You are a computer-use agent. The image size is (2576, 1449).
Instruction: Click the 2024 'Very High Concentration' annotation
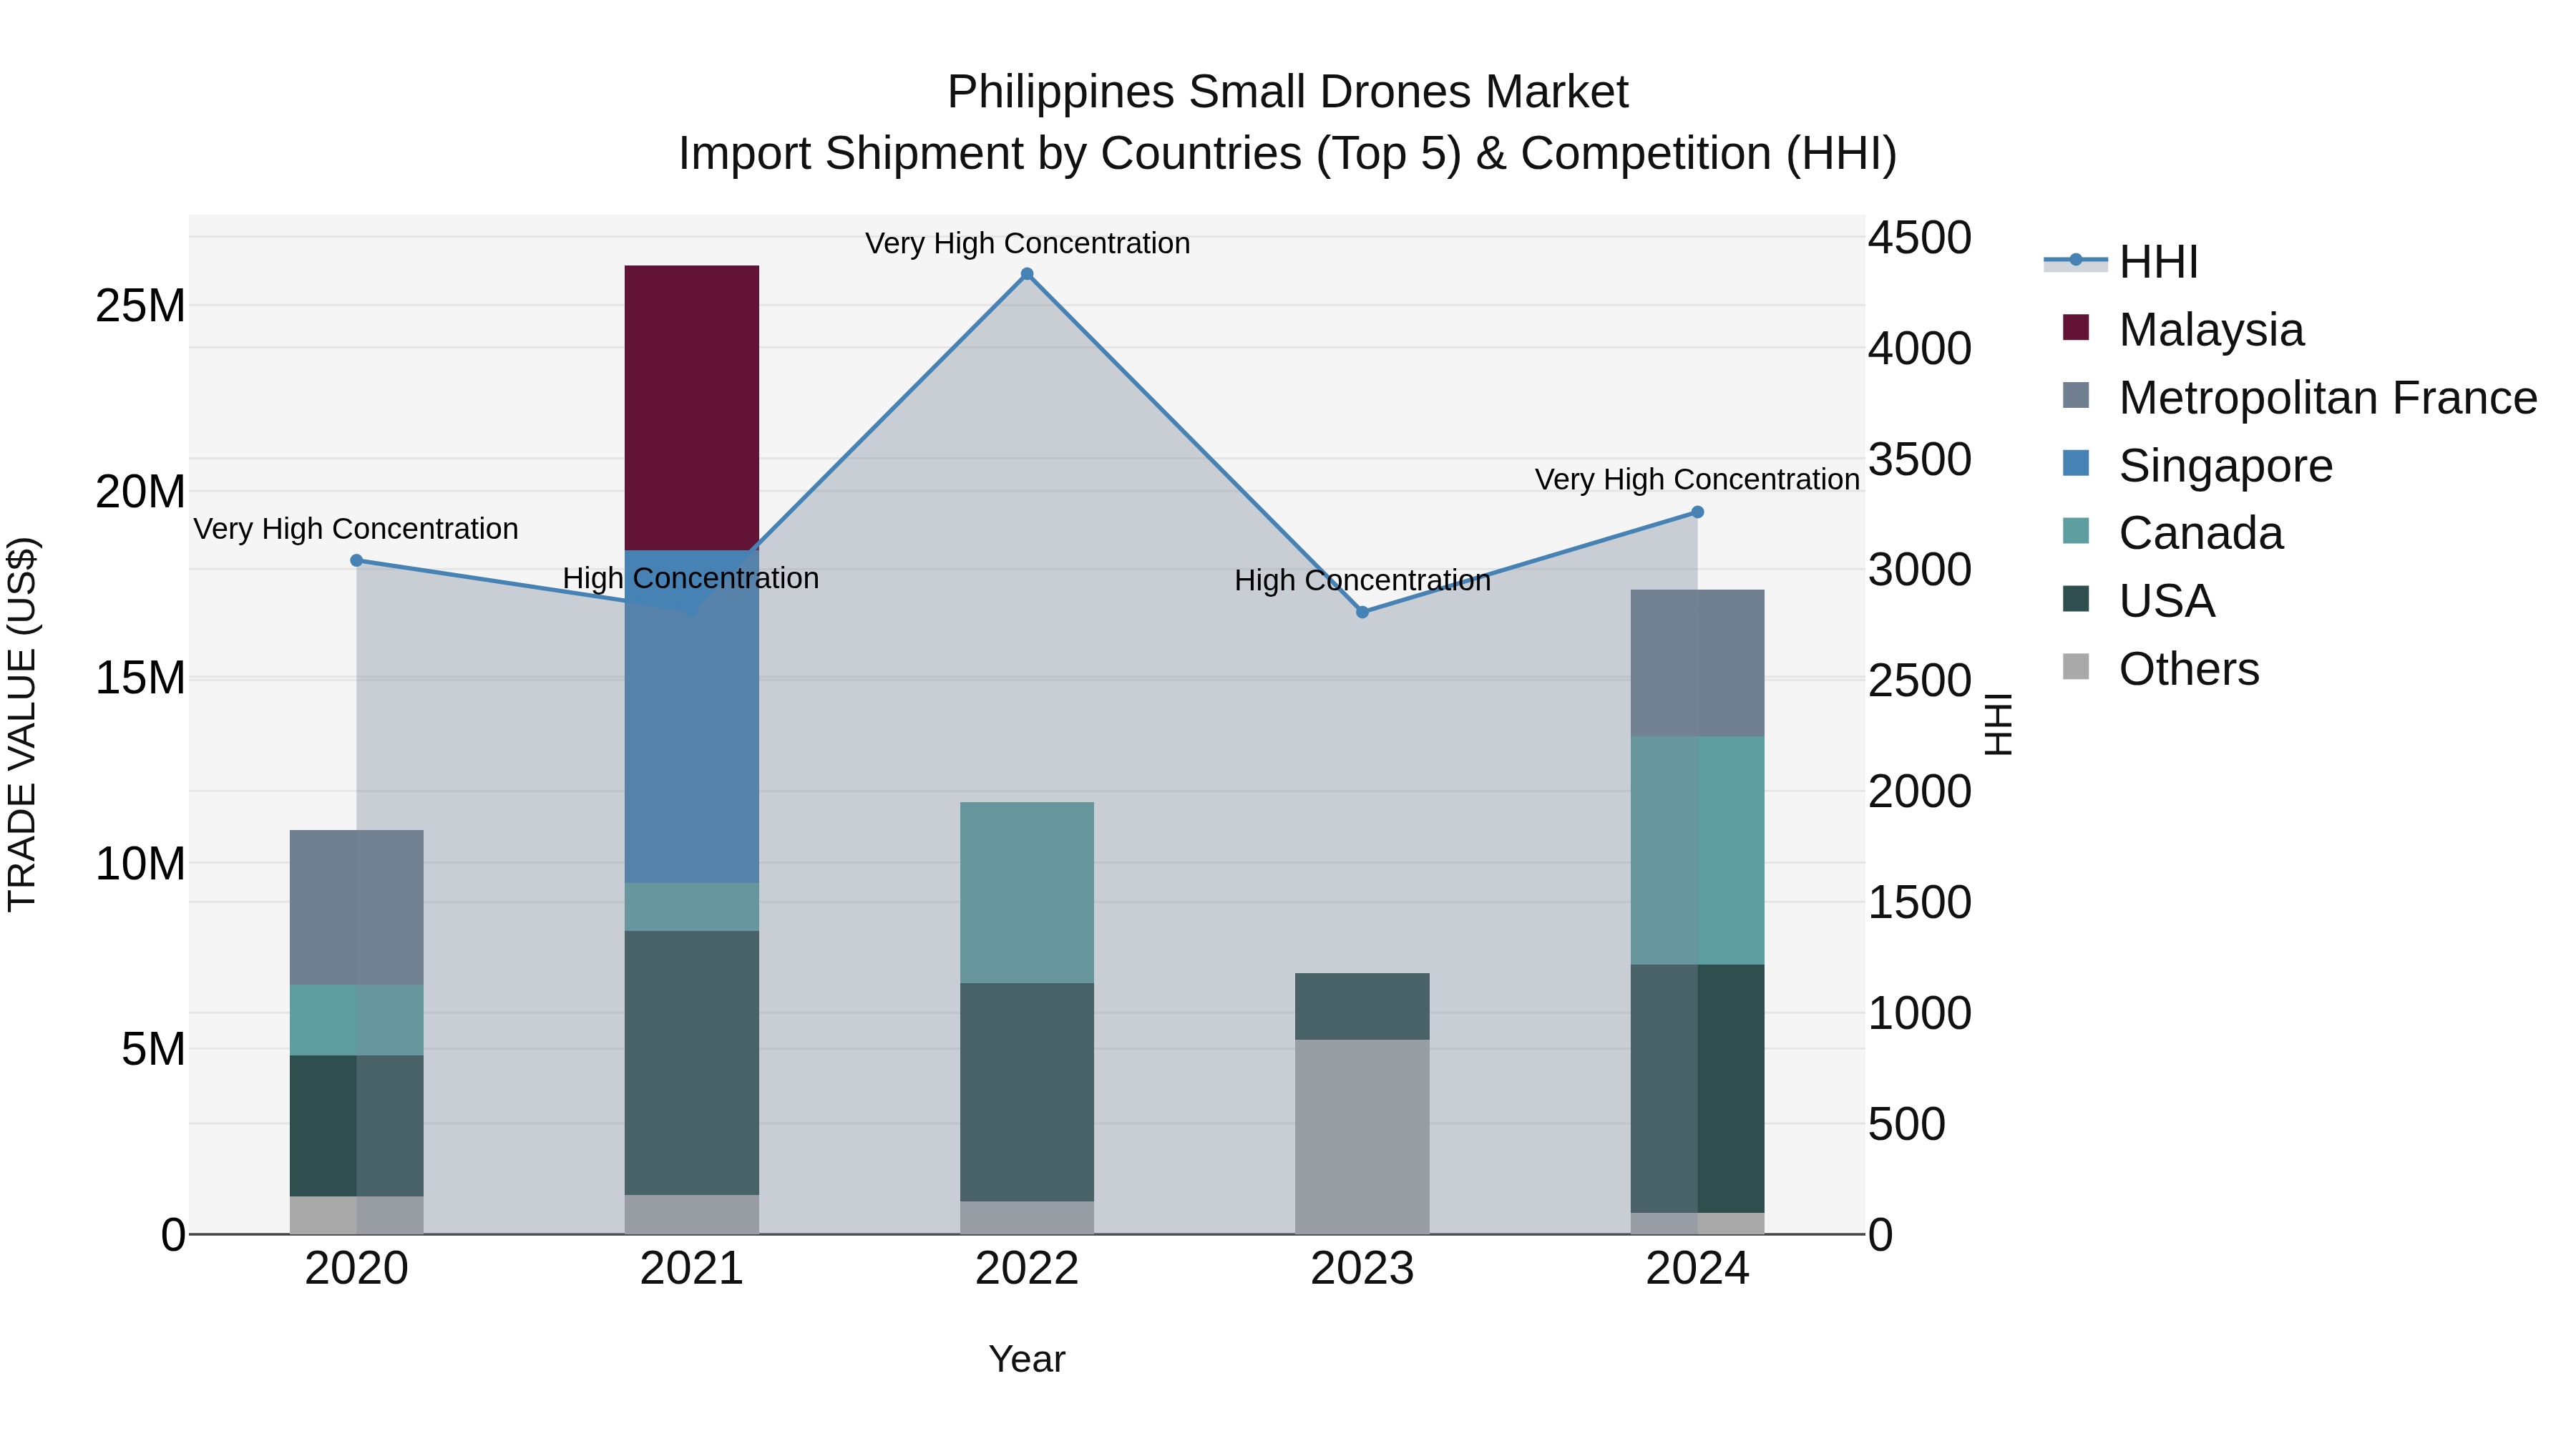1697,480
